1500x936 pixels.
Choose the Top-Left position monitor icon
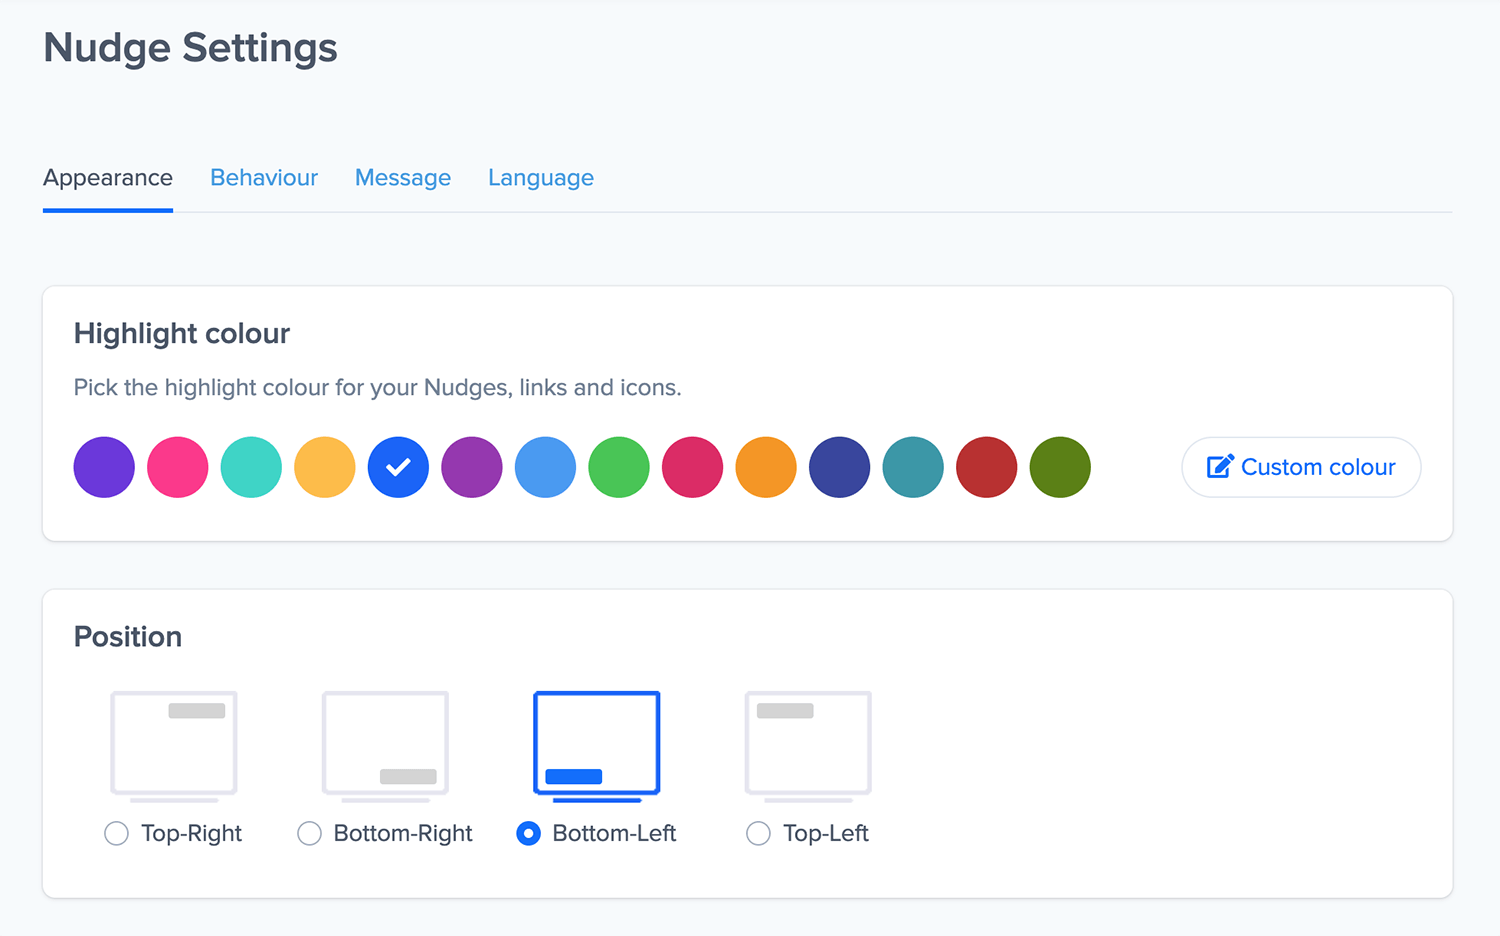808,745
